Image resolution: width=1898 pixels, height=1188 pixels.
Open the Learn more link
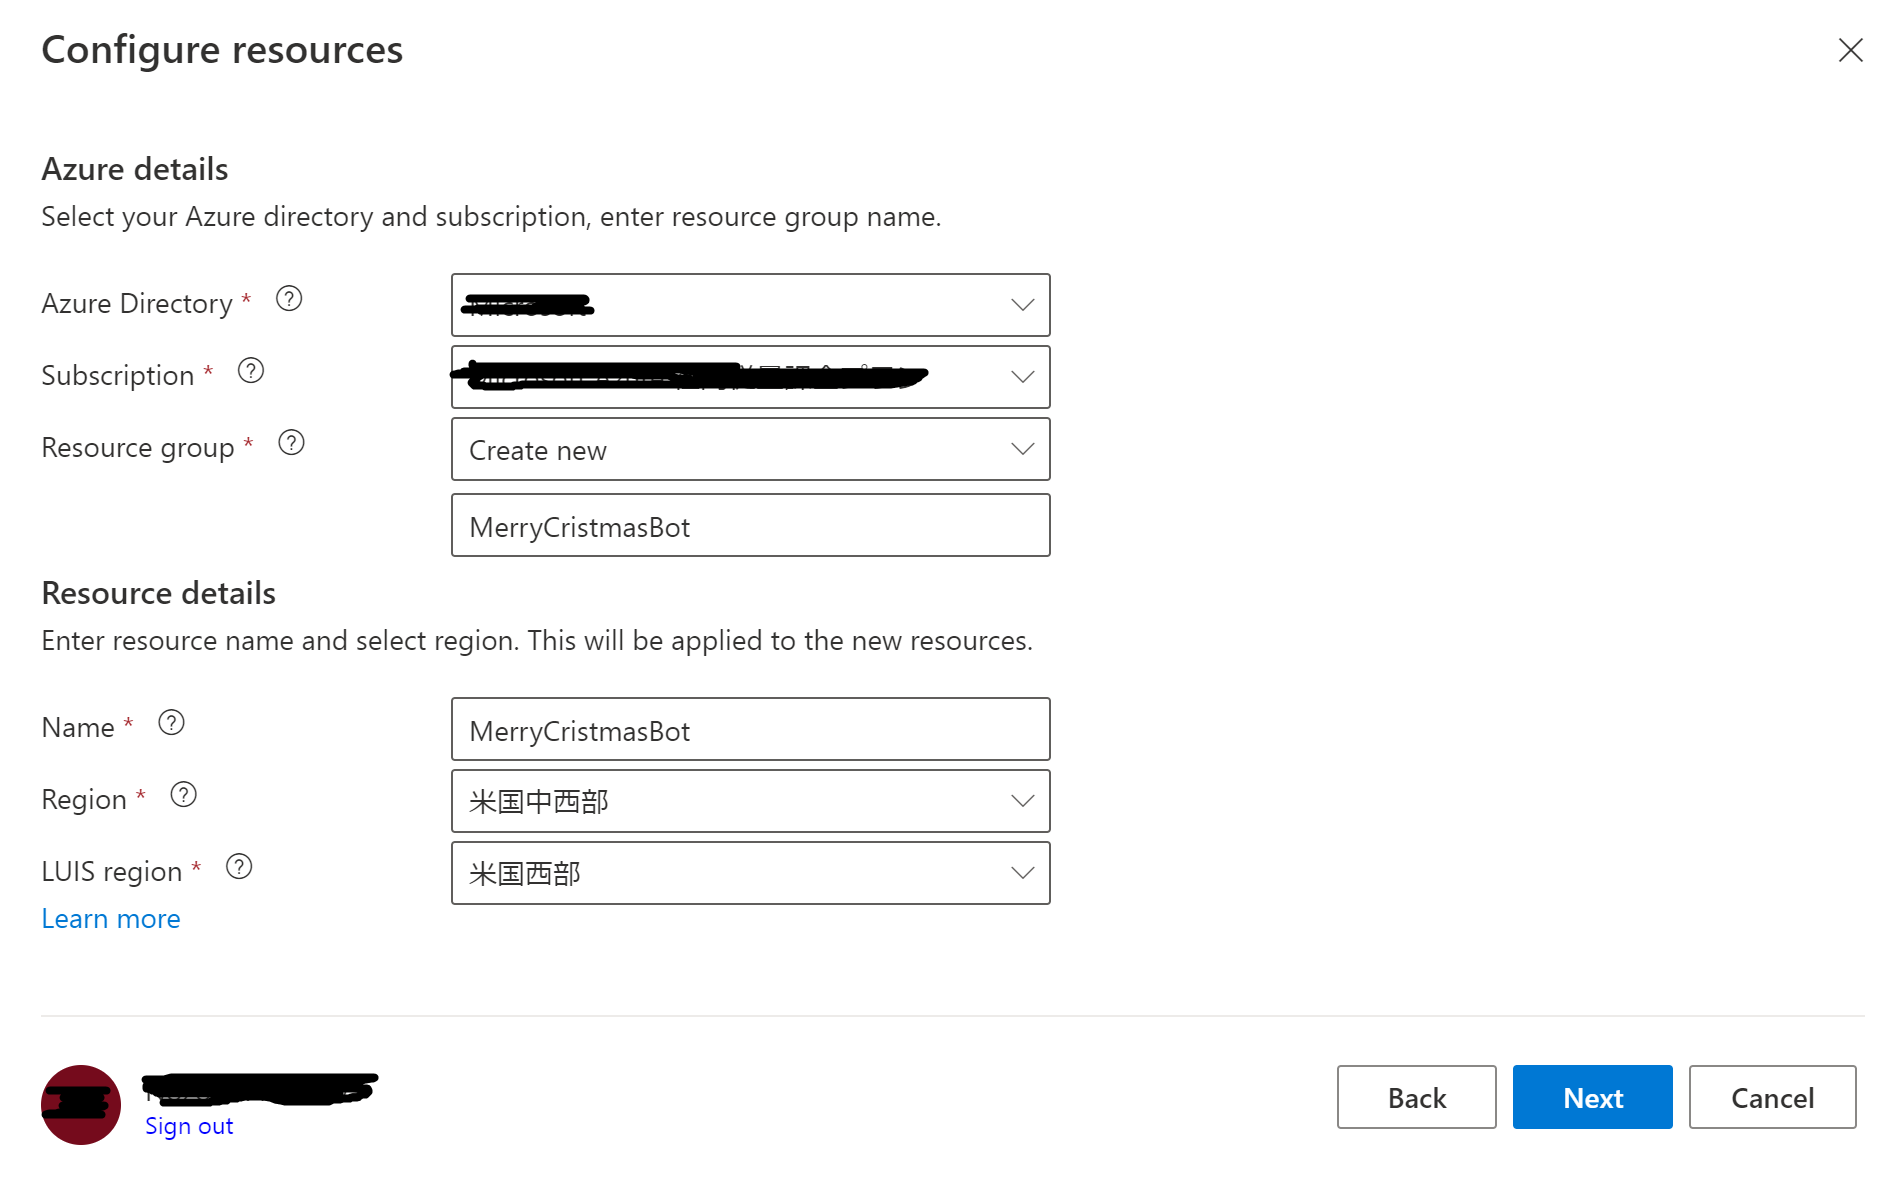point(111,919)
